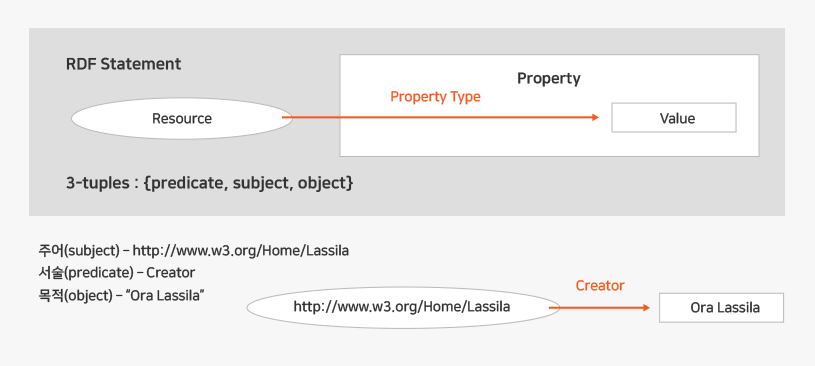The height and width of the screenshot is (366, 815).
Task: Click the white Property container box
Action: click(549, 106)
